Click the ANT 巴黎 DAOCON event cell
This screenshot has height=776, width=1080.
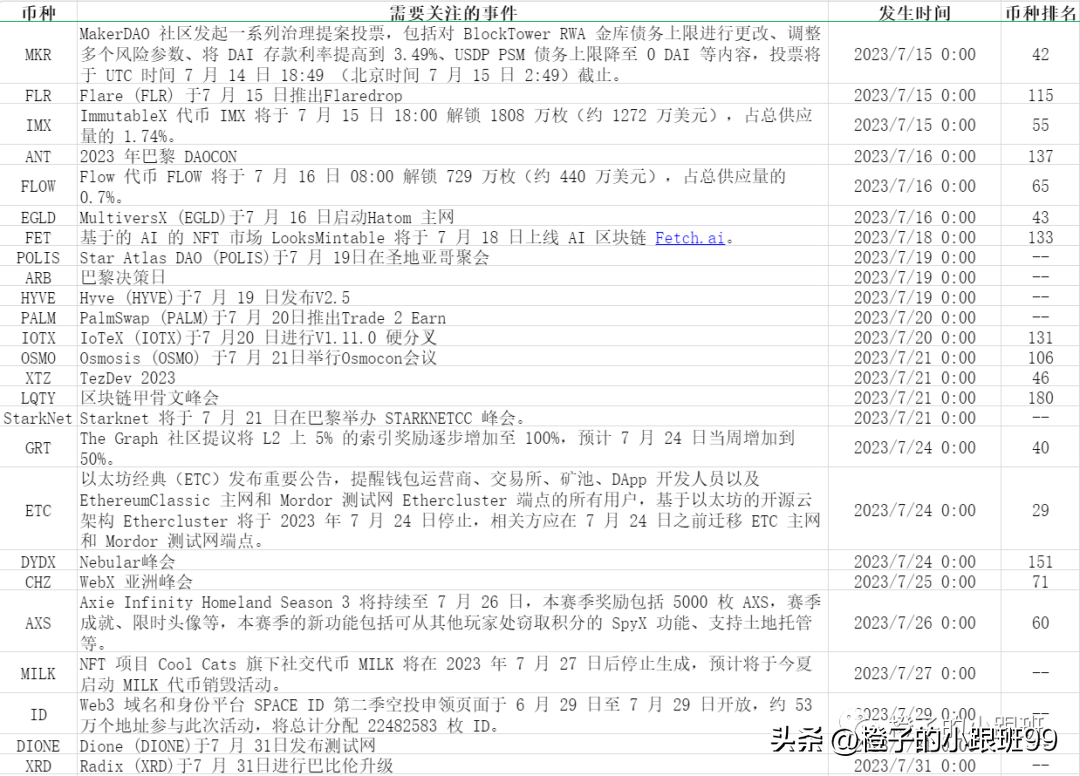pyautogui.click(x=453, y=156)
